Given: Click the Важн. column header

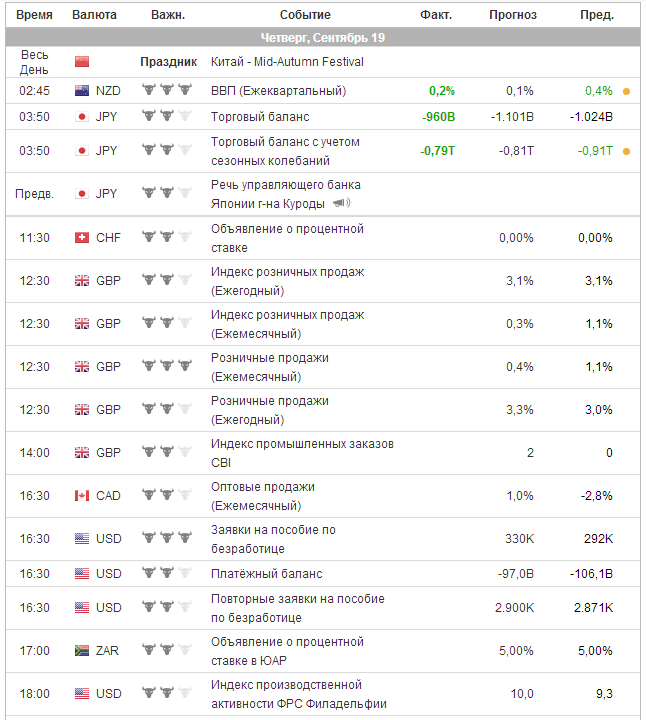Looking at the screenshot, I should coord(167,15).
